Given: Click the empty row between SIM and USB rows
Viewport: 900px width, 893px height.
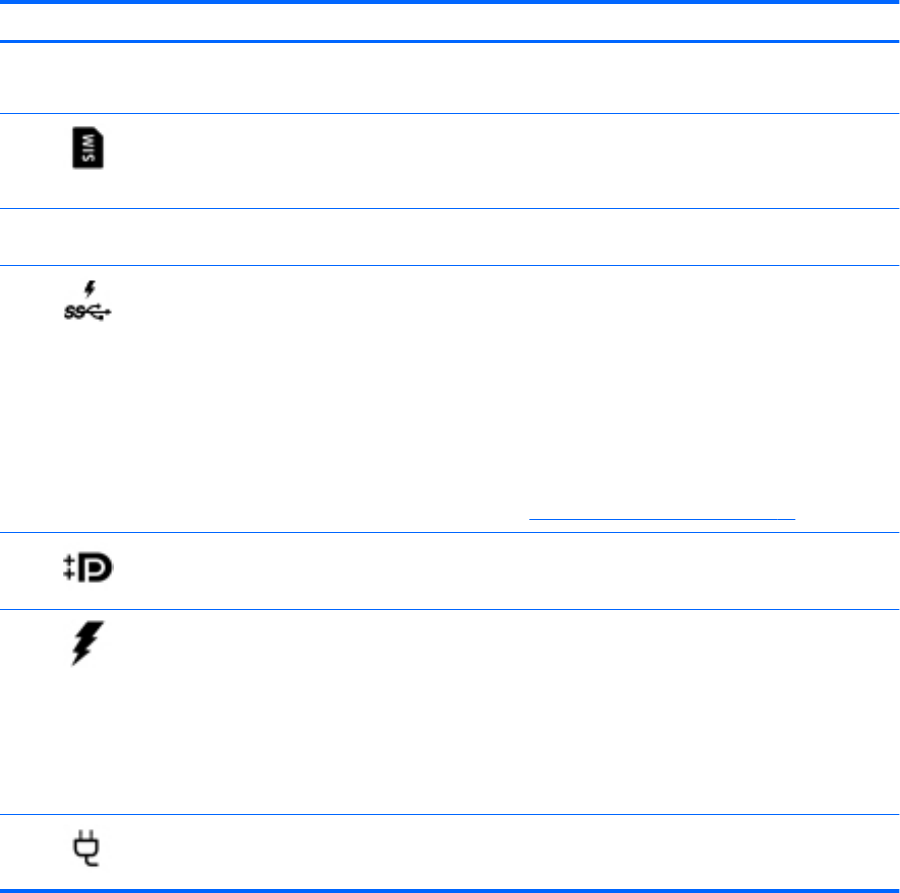Looking at the screenshot, I should (x=450, y=236).
